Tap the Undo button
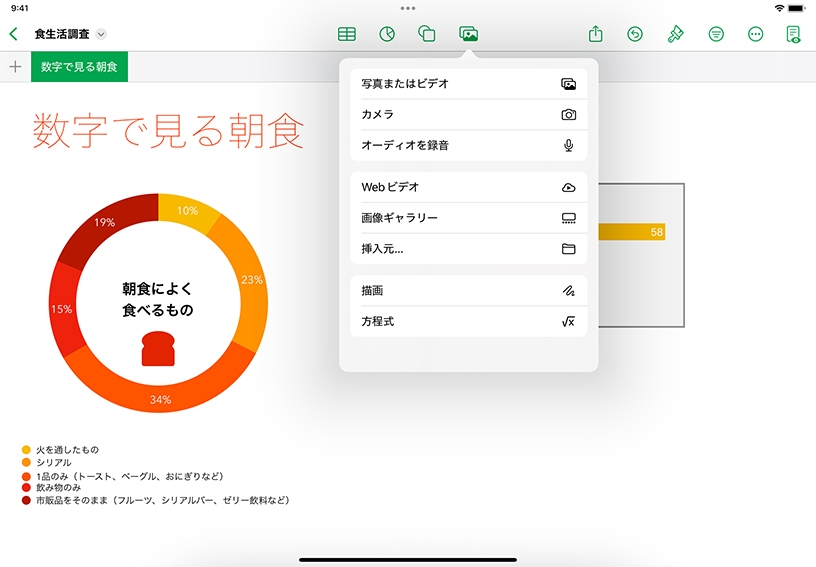 coord(635,34)
